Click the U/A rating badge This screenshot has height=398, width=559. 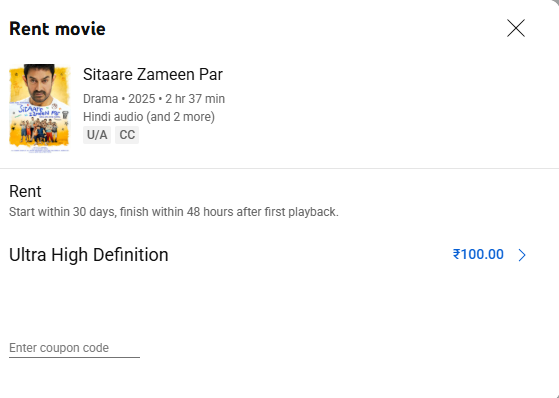click(97, 135)
